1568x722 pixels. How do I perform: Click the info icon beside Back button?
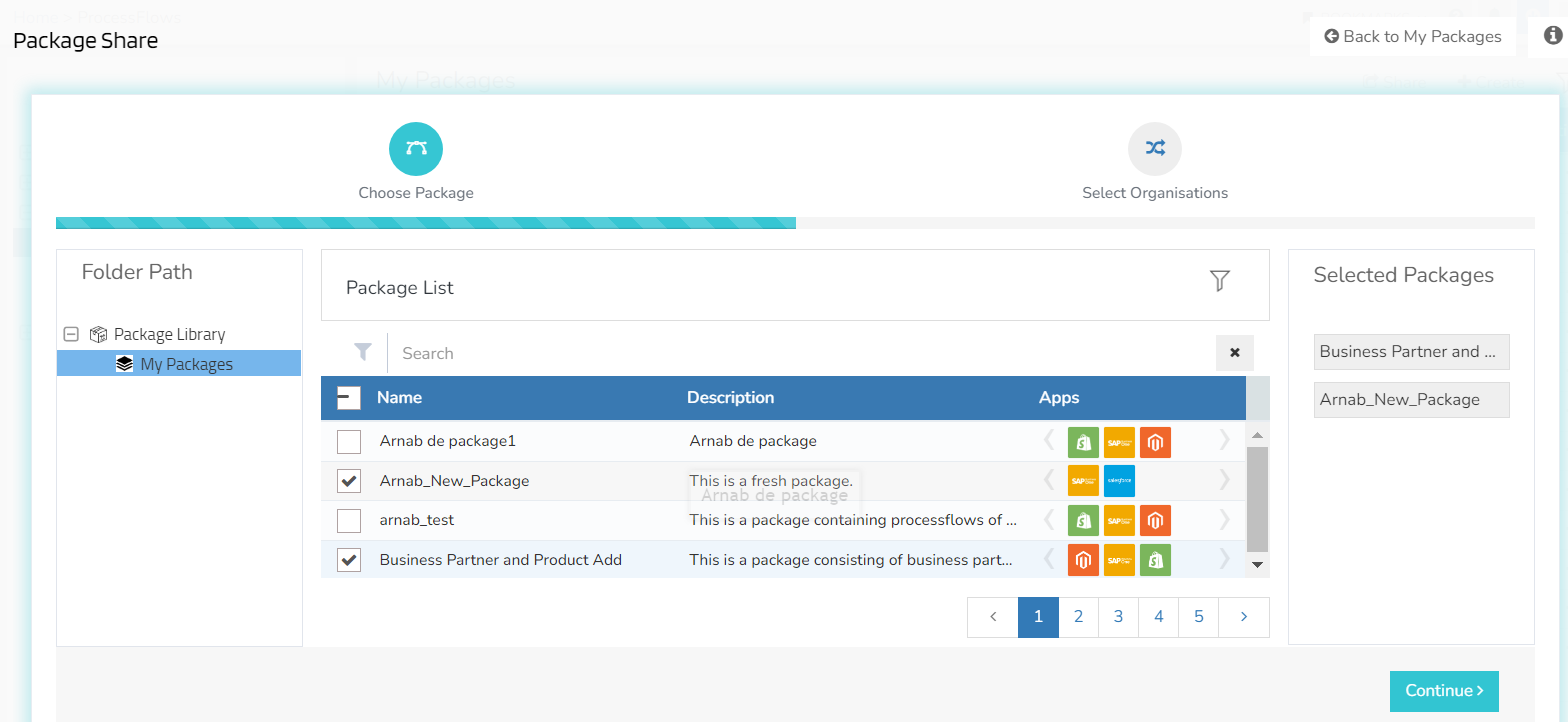point(1552,36)
